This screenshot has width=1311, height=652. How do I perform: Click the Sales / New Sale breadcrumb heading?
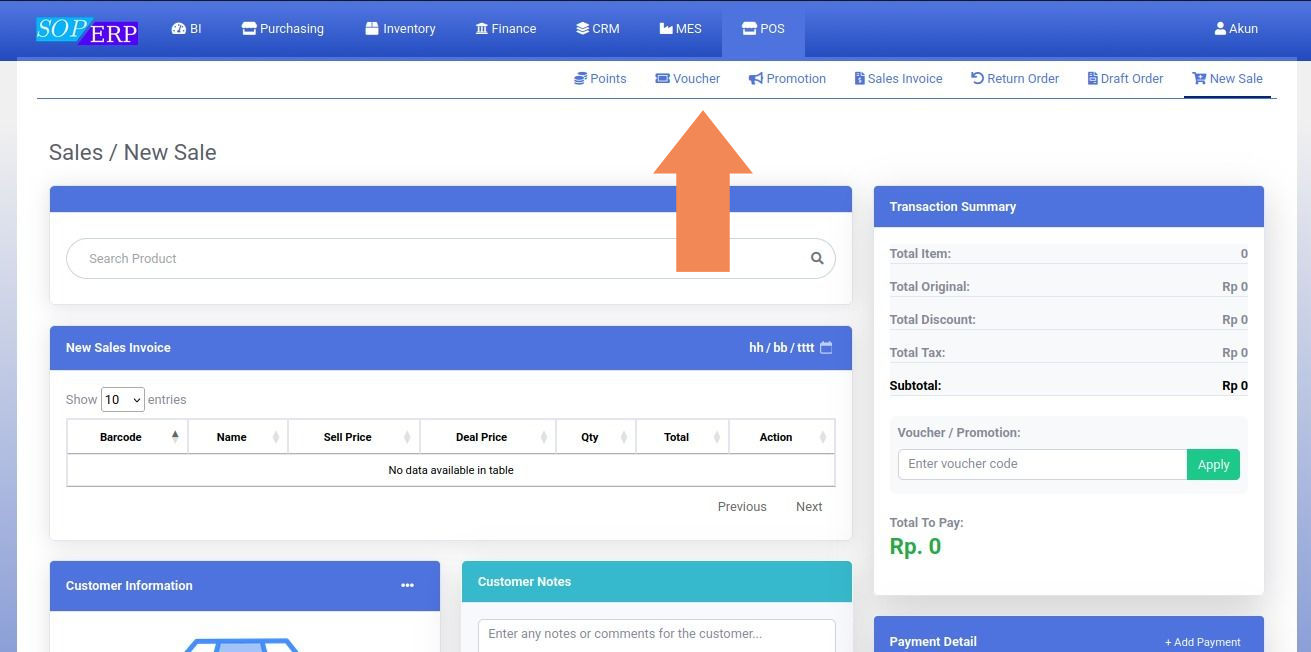[x=133, y=152]
